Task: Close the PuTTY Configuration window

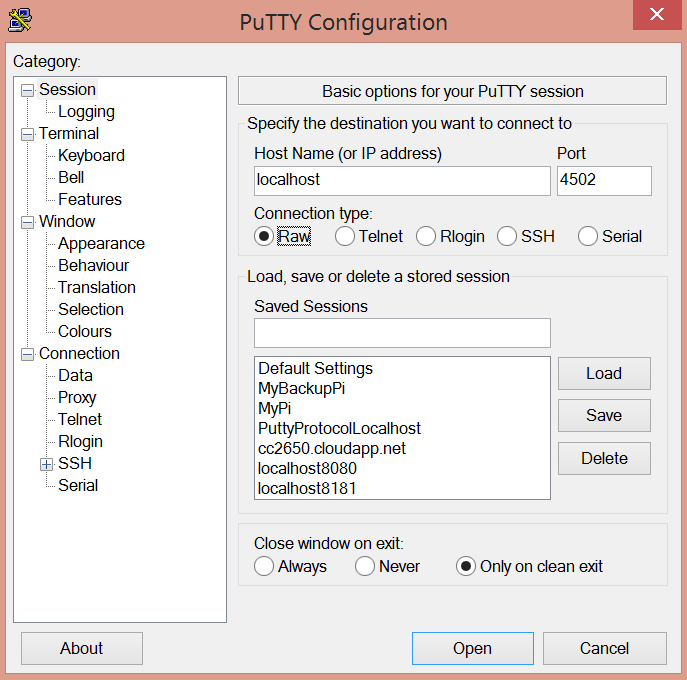Action: pyautogui.click(x=656, y=15)
